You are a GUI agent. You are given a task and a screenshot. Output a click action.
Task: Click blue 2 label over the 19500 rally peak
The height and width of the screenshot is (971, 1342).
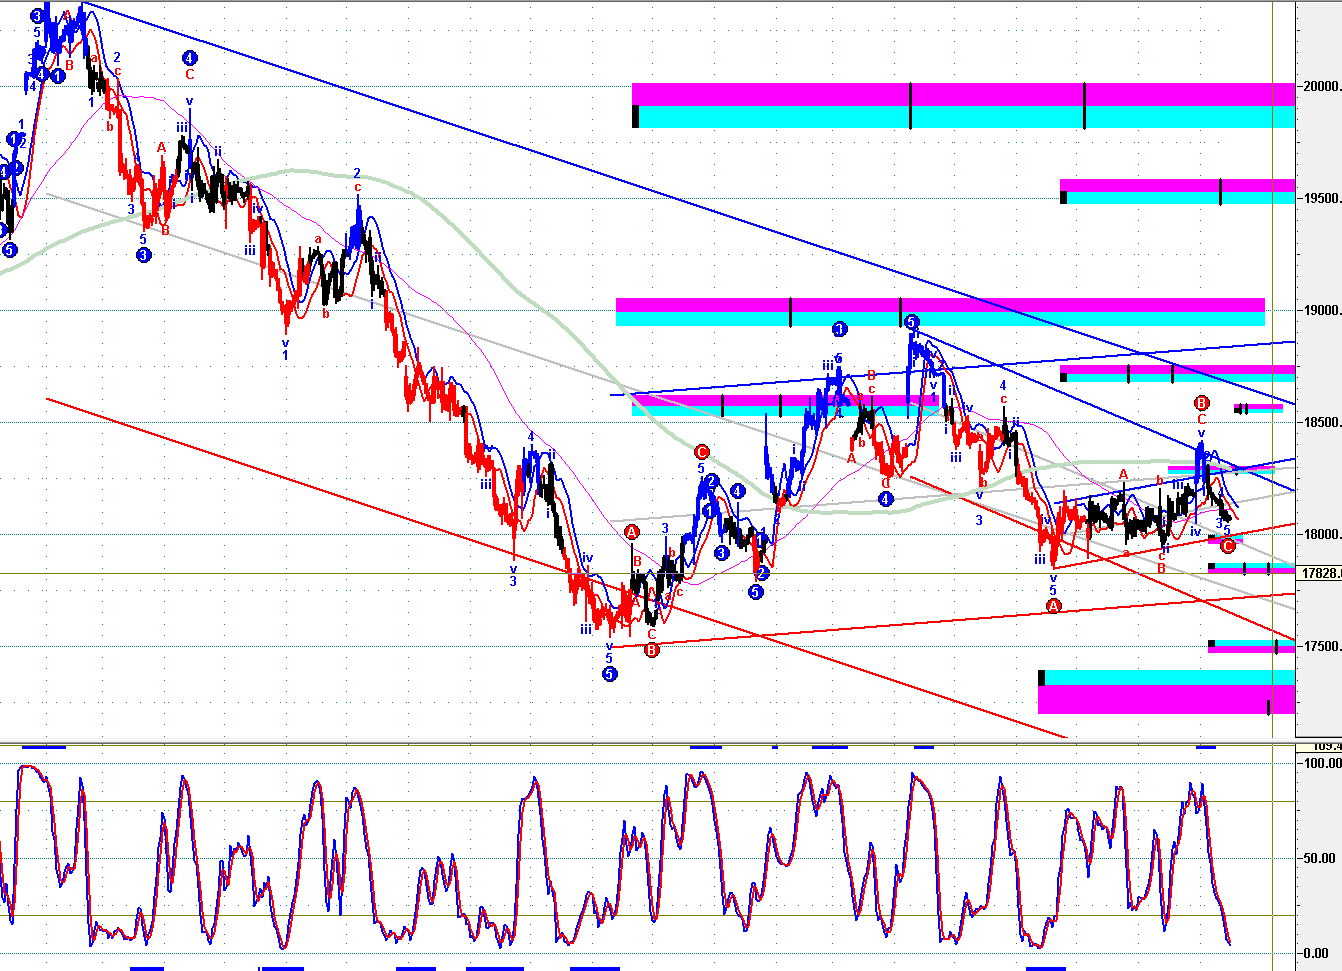pos(357,174)
